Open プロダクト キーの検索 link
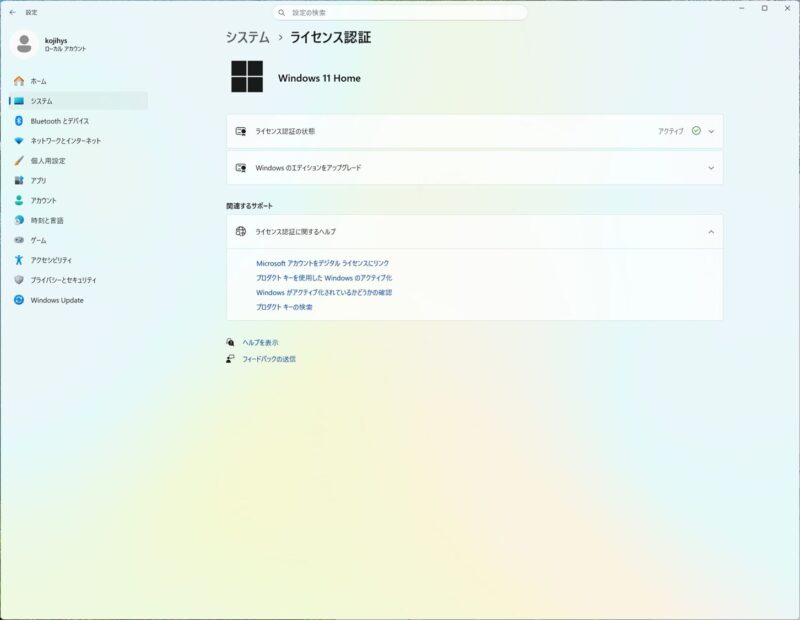This screenshot has width=800, height=620. [284, 307]
